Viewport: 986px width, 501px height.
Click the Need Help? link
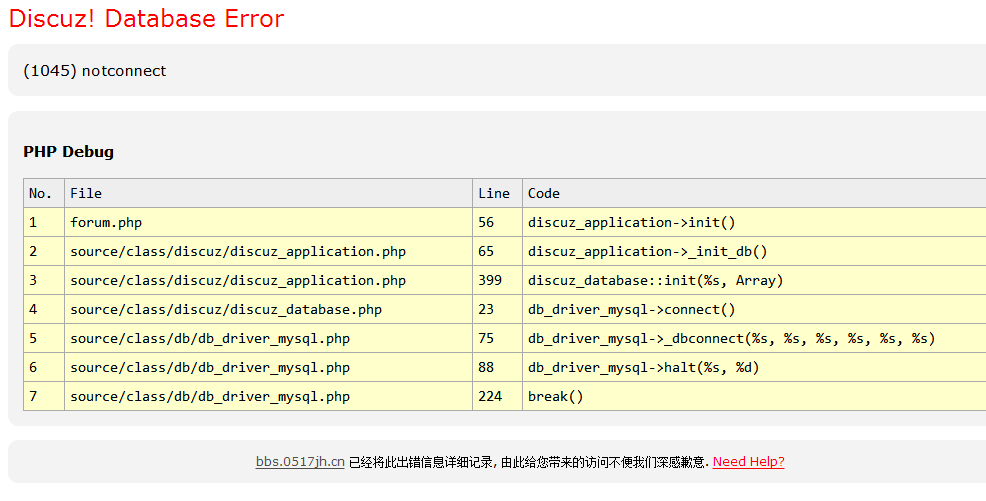pyautogui.click(x=748, y=462)
